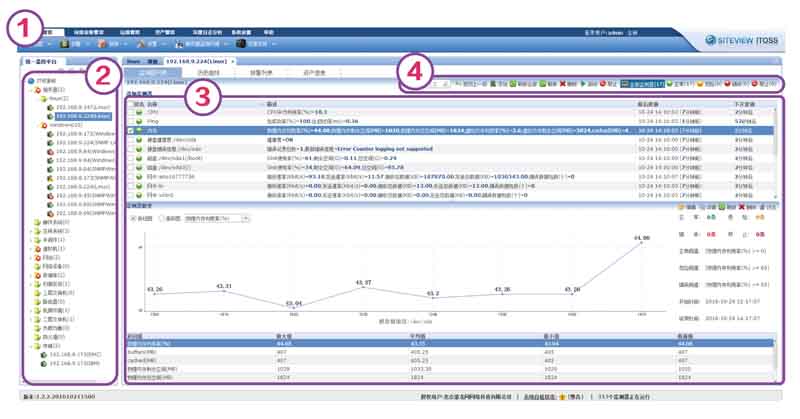This screenshot has height=419, width=800.
Task: Tick the checkbox for the Ping monitor row
Action: (131, 121)
